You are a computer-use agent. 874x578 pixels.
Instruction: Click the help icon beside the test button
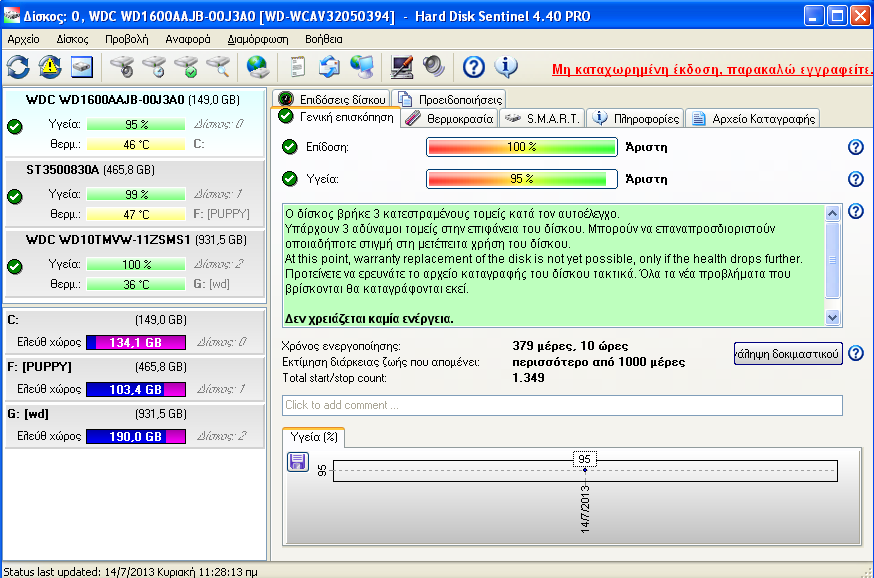[x=856, y=353]
